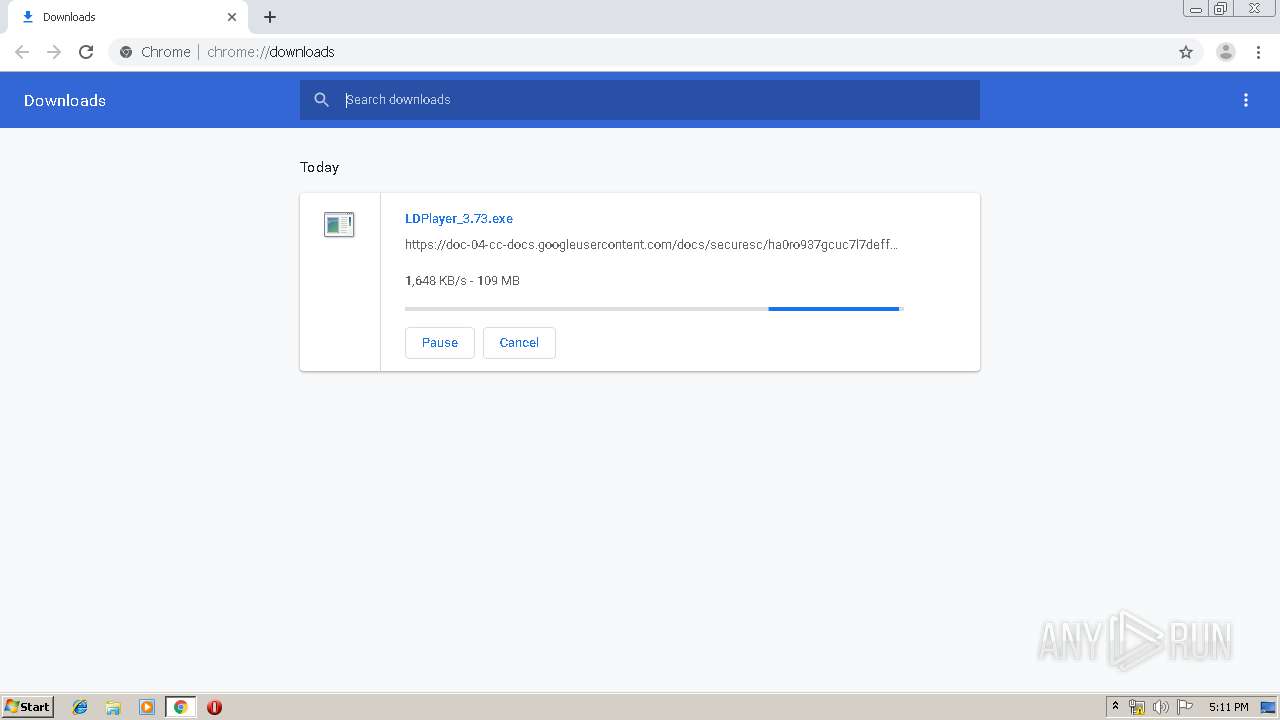Click the search magnifier icon

coord(321,100)
